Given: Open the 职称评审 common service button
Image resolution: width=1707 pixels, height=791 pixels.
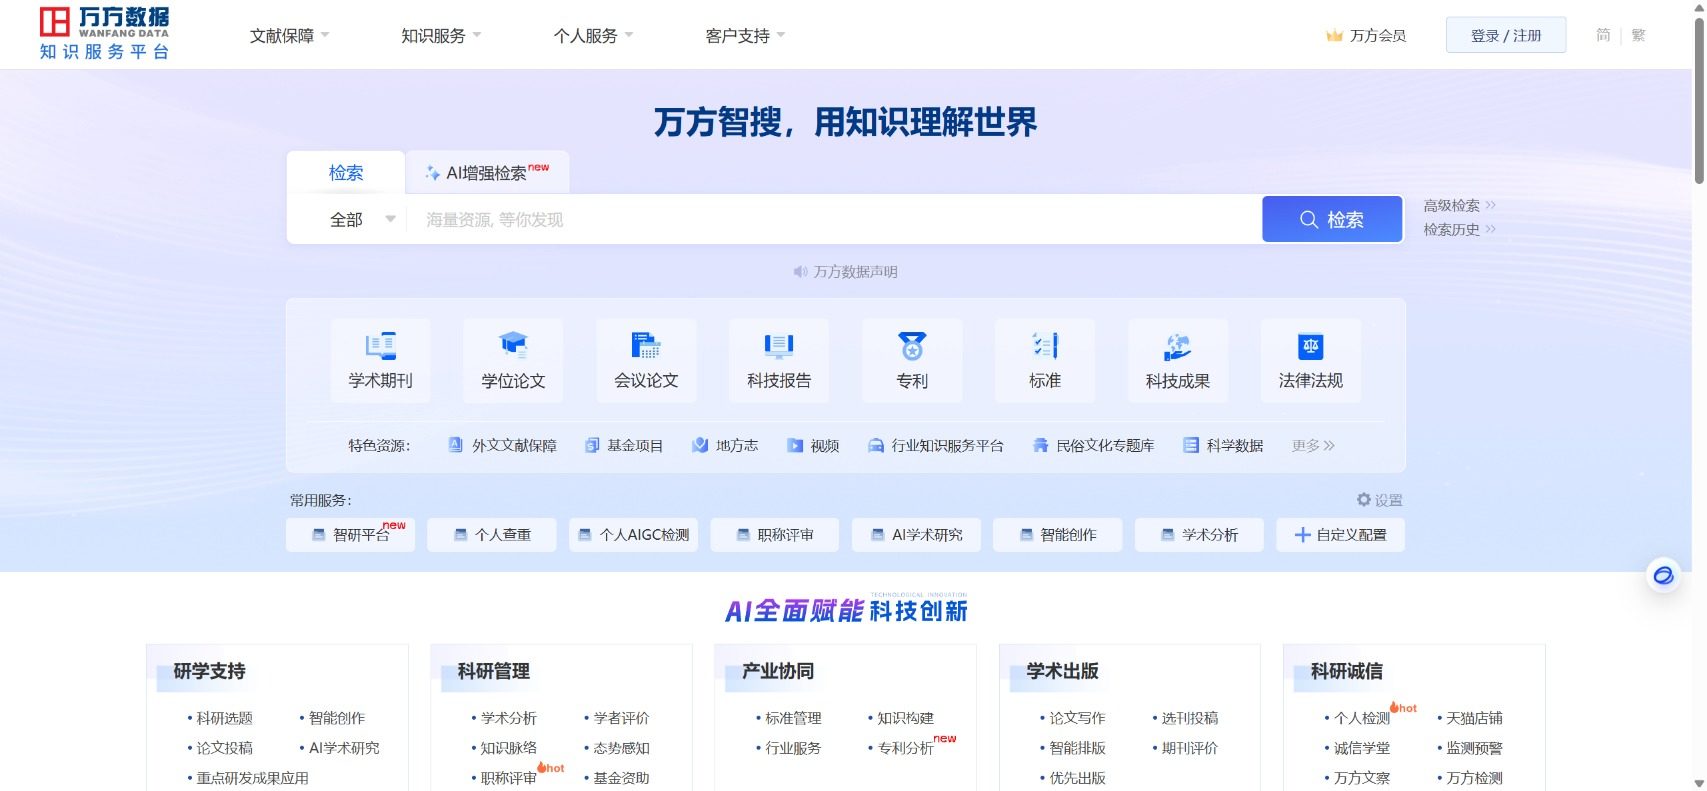Looking at the screenshot, I should pos(774,535).
